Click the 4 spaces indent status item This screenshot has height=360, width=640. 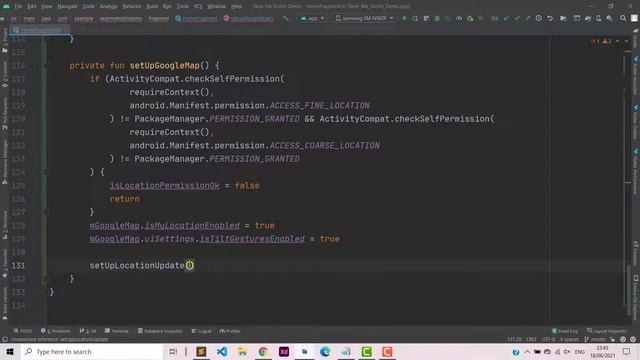tap(569, 339)
